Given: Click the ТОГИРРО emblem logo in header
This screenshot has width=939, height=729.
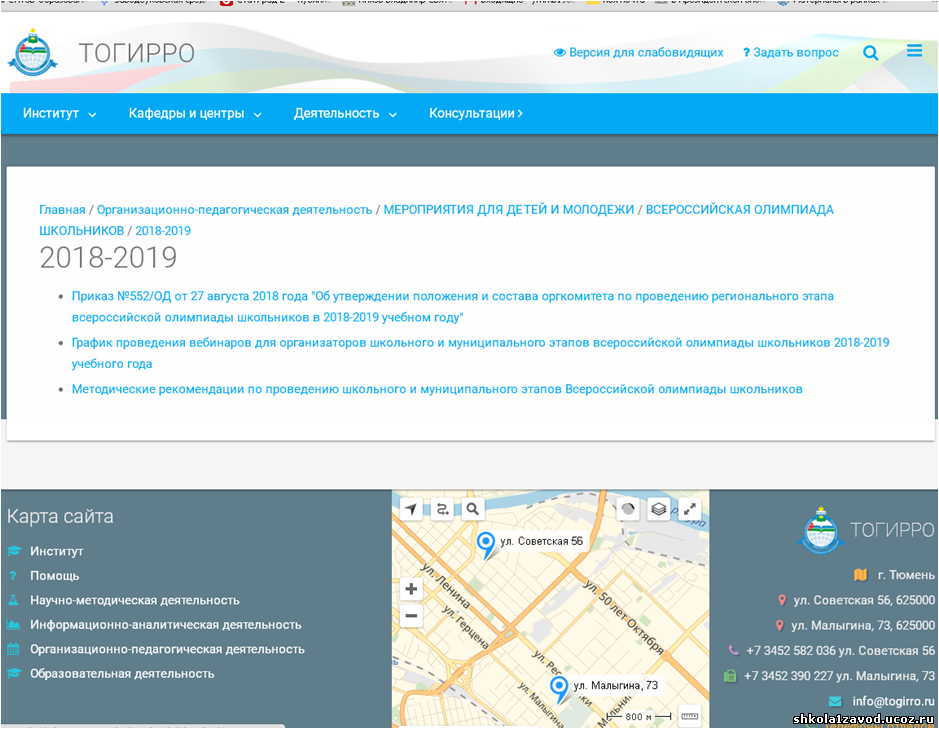Looking at the screenshot, I should coord(32,53).
